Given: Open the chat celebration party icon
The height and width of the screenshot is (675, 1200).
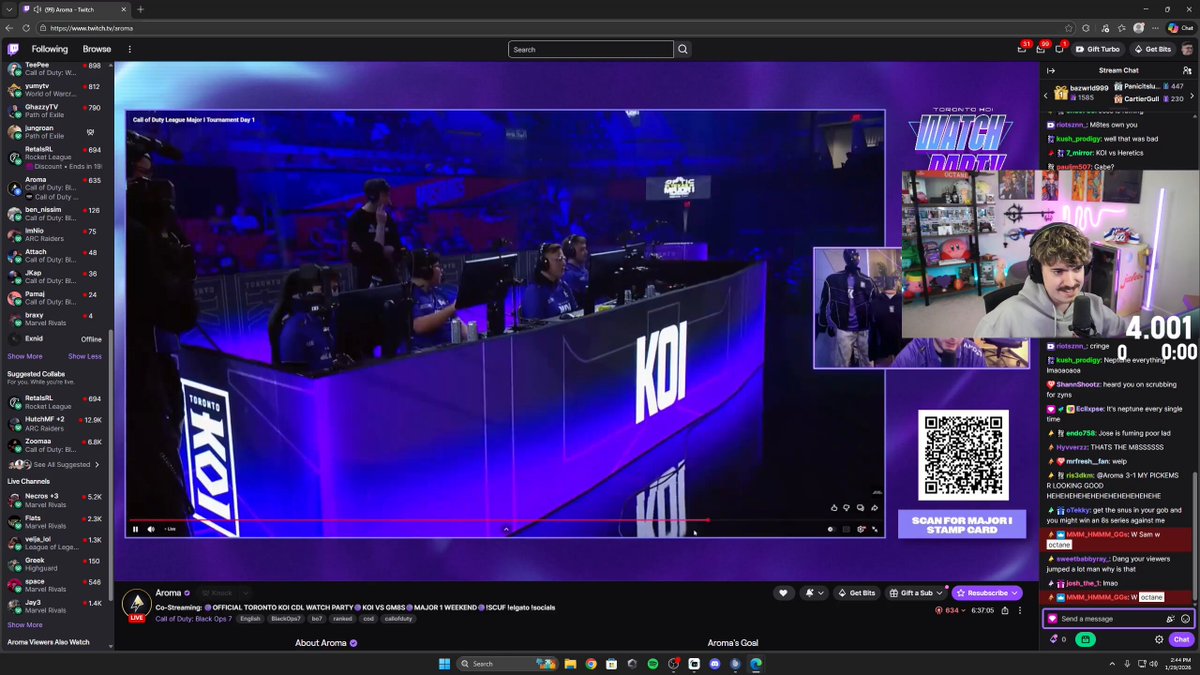Looking at the screenshot, I should (x=1170, y=619).
